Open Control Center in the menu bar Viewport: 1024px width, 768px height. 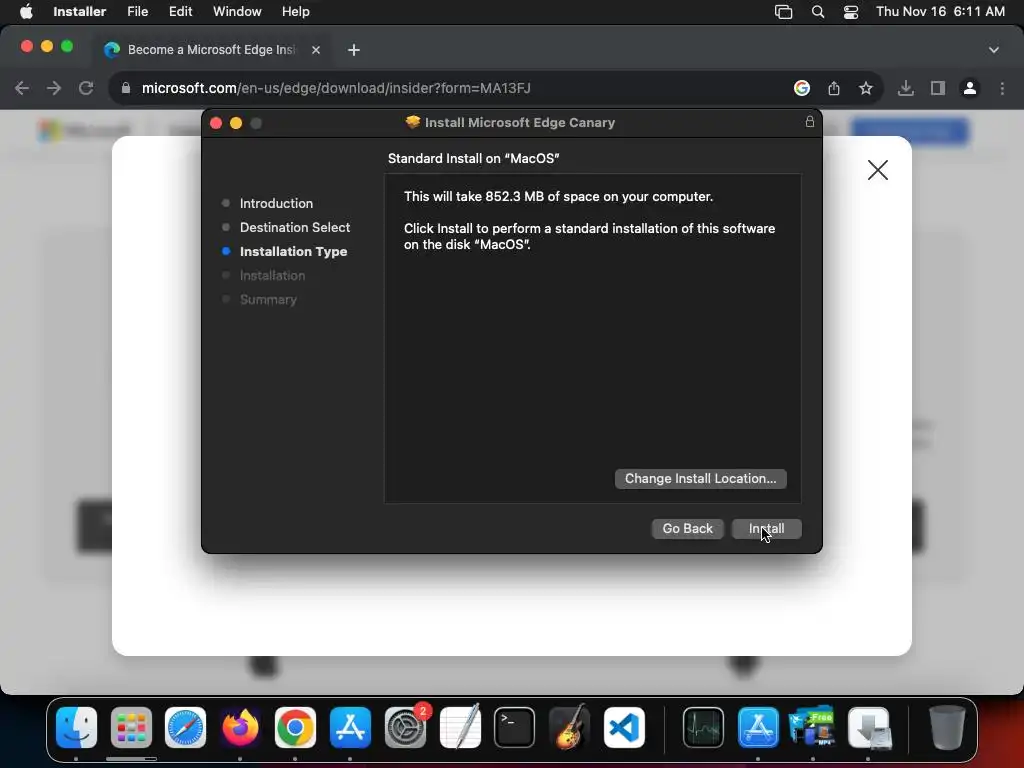pos(850,12)
